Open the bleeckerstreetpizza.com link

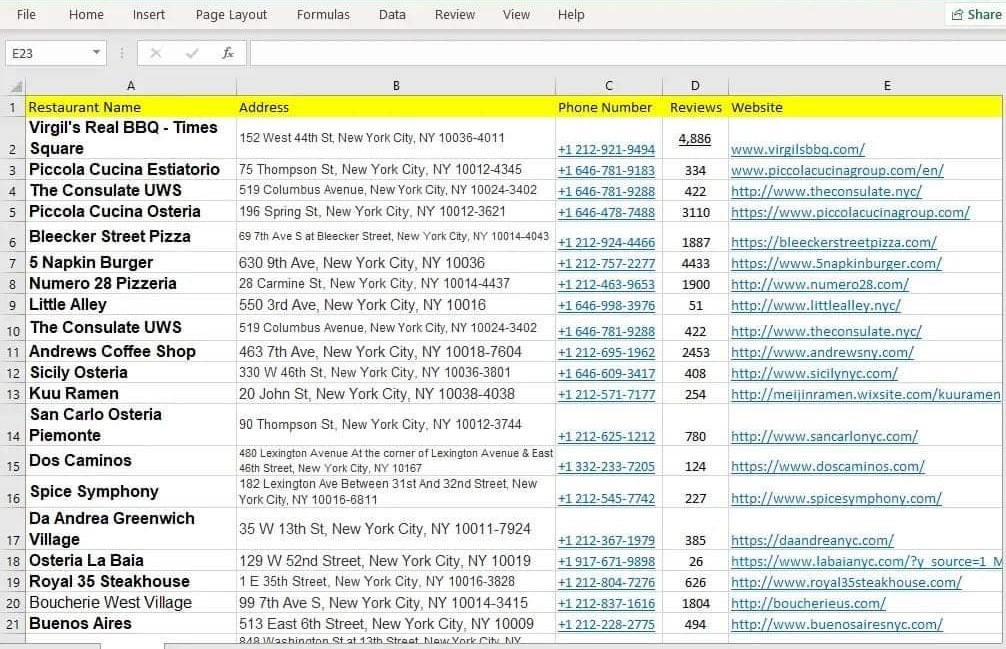[833, 242]
